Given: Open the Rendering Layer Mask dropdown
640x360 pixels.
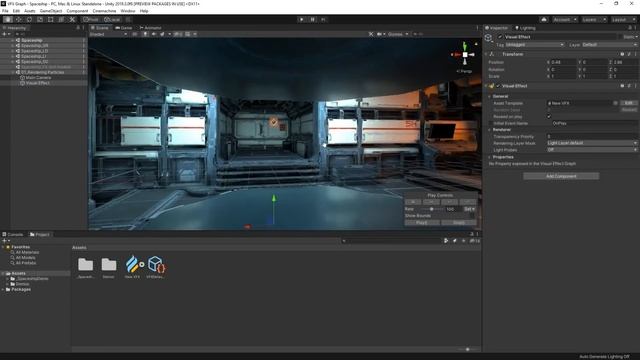Looking at the screenshot, I should [x=592, y=143].
